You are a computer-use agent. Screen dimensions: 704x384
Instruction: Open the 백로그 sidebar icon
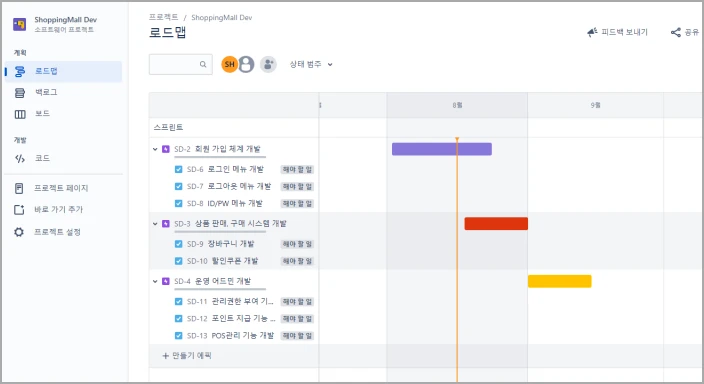click(x=20, y=93)
